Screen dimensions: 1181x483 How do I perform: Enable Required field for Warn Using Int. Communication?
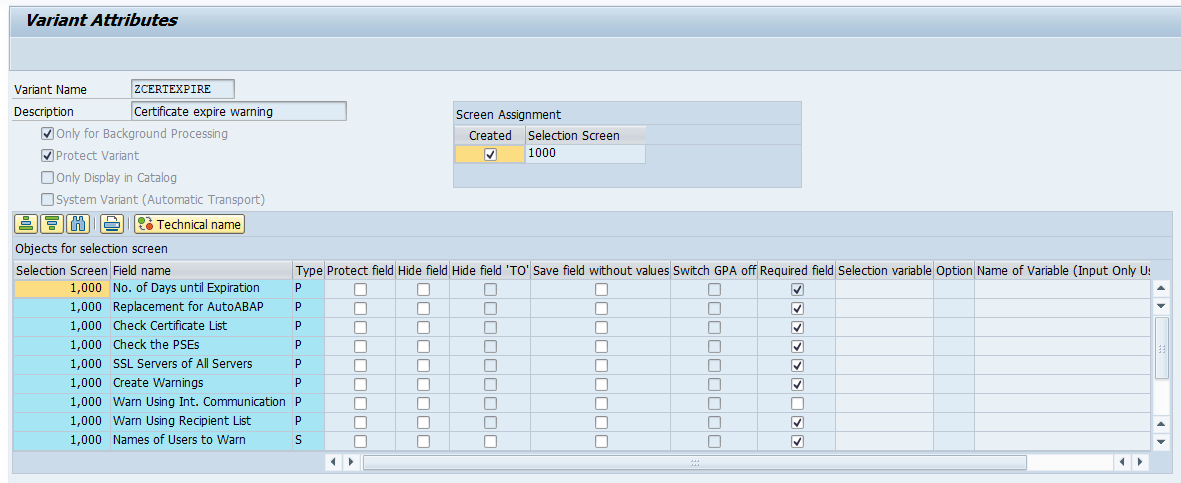click(797, 403)
